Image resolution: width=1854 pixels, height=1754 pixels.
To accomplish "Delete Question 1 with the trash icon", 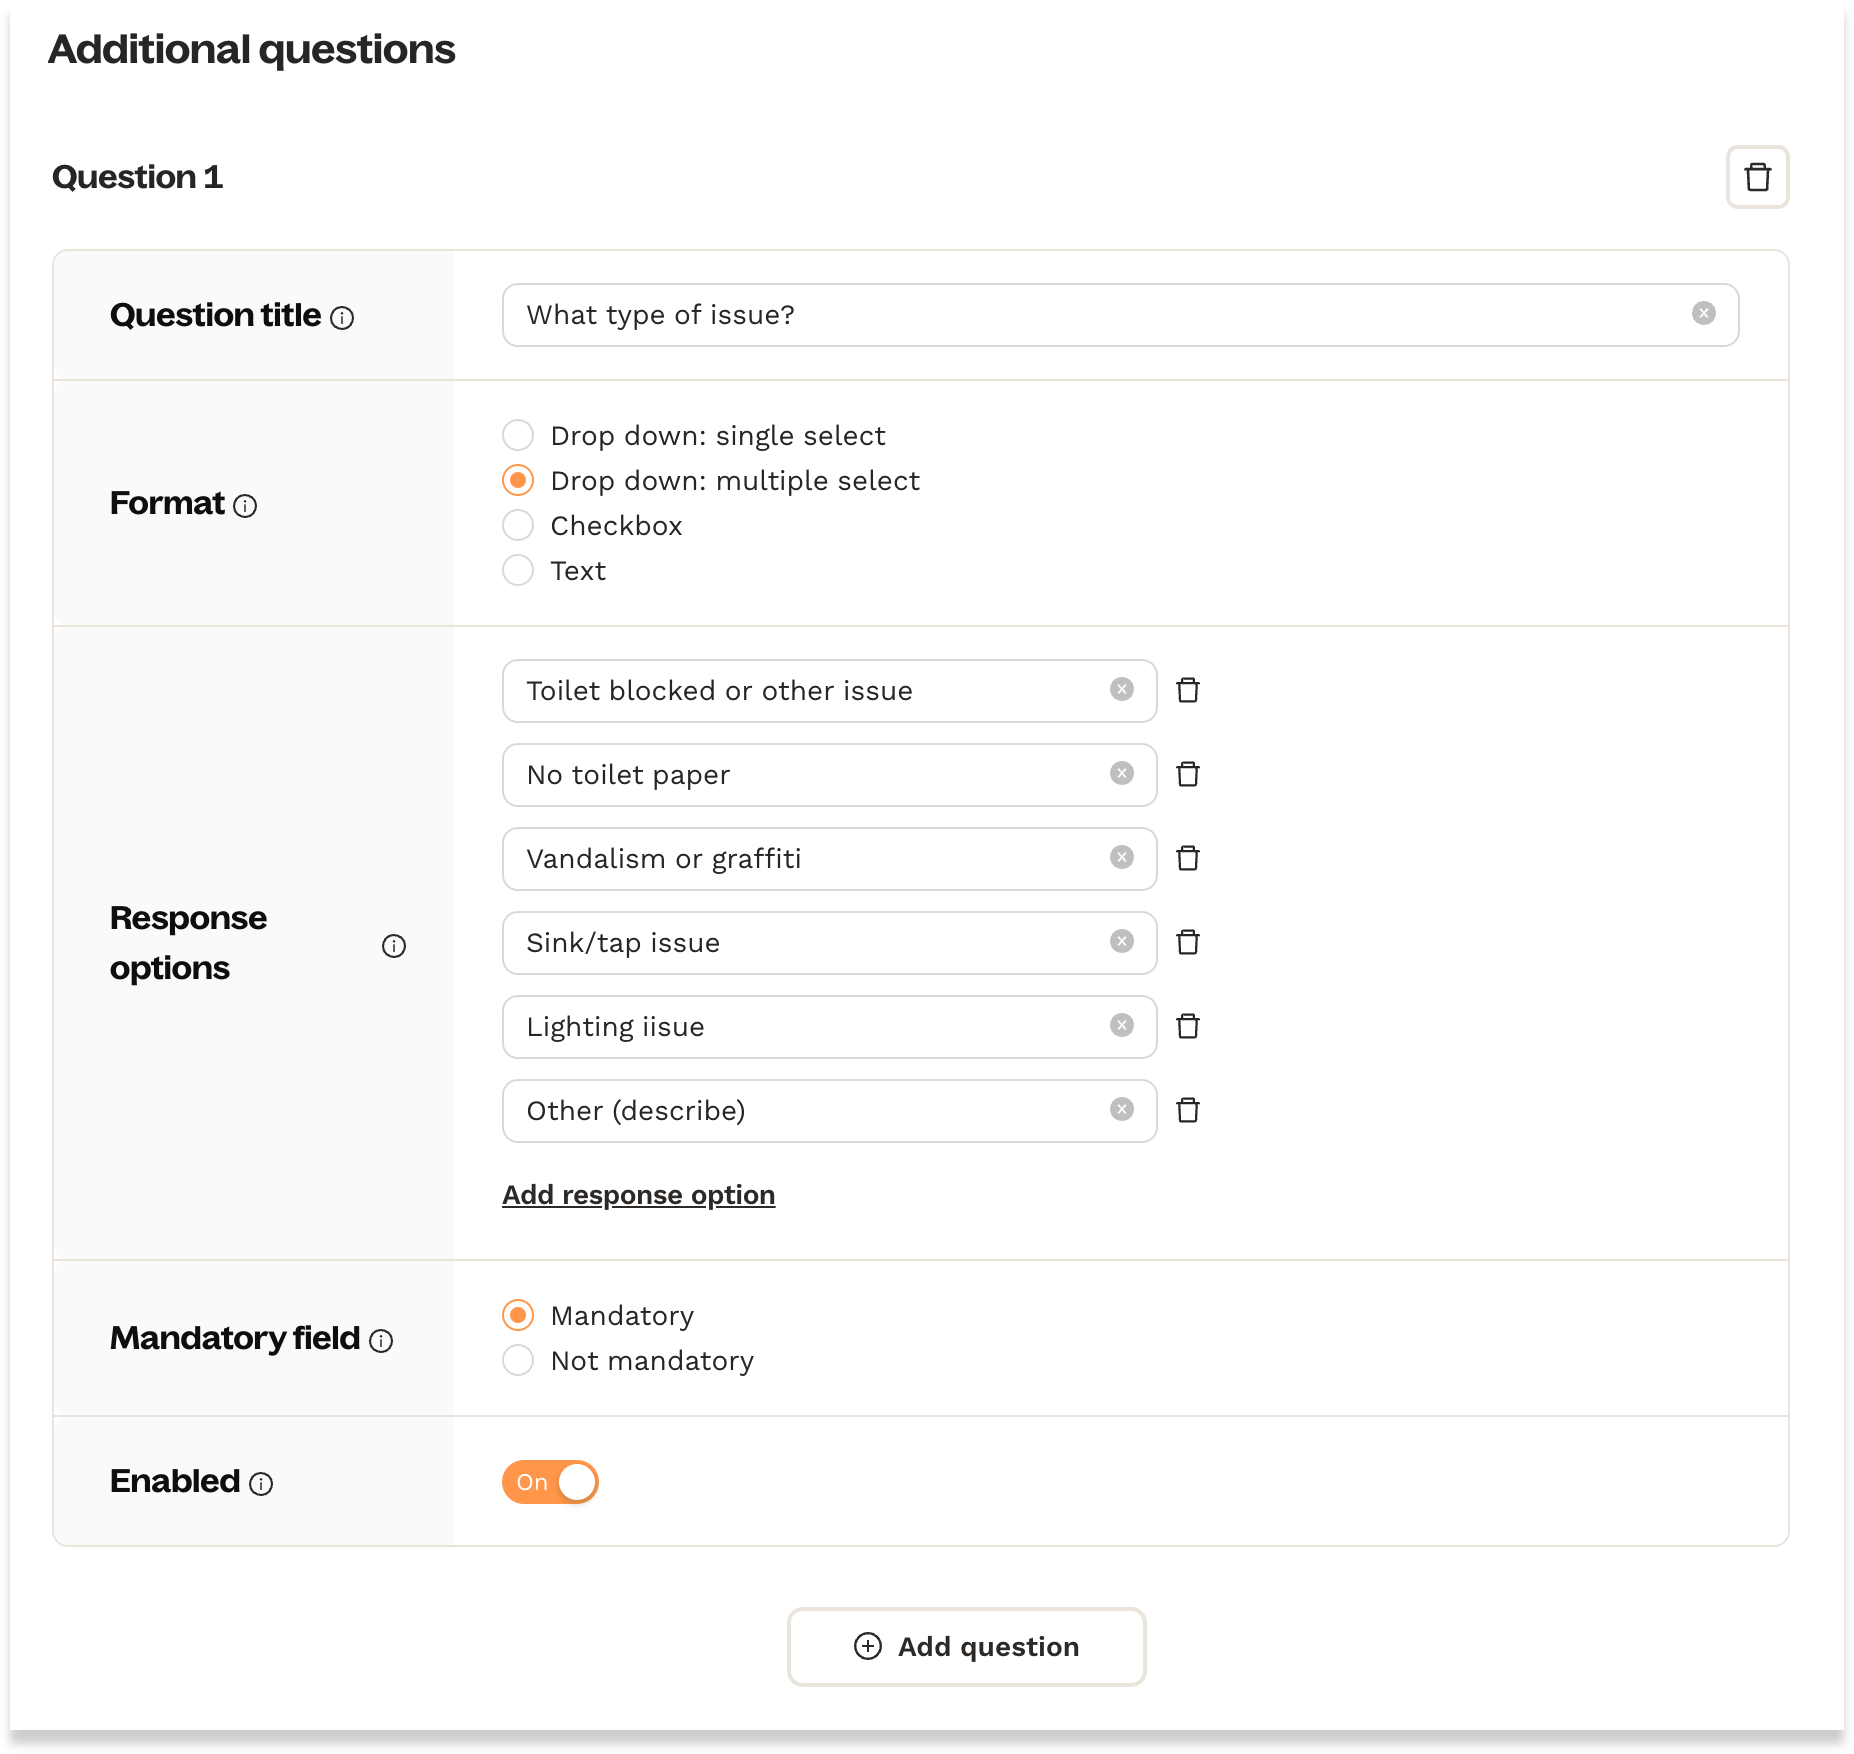I will click(x=1757, y=177).
